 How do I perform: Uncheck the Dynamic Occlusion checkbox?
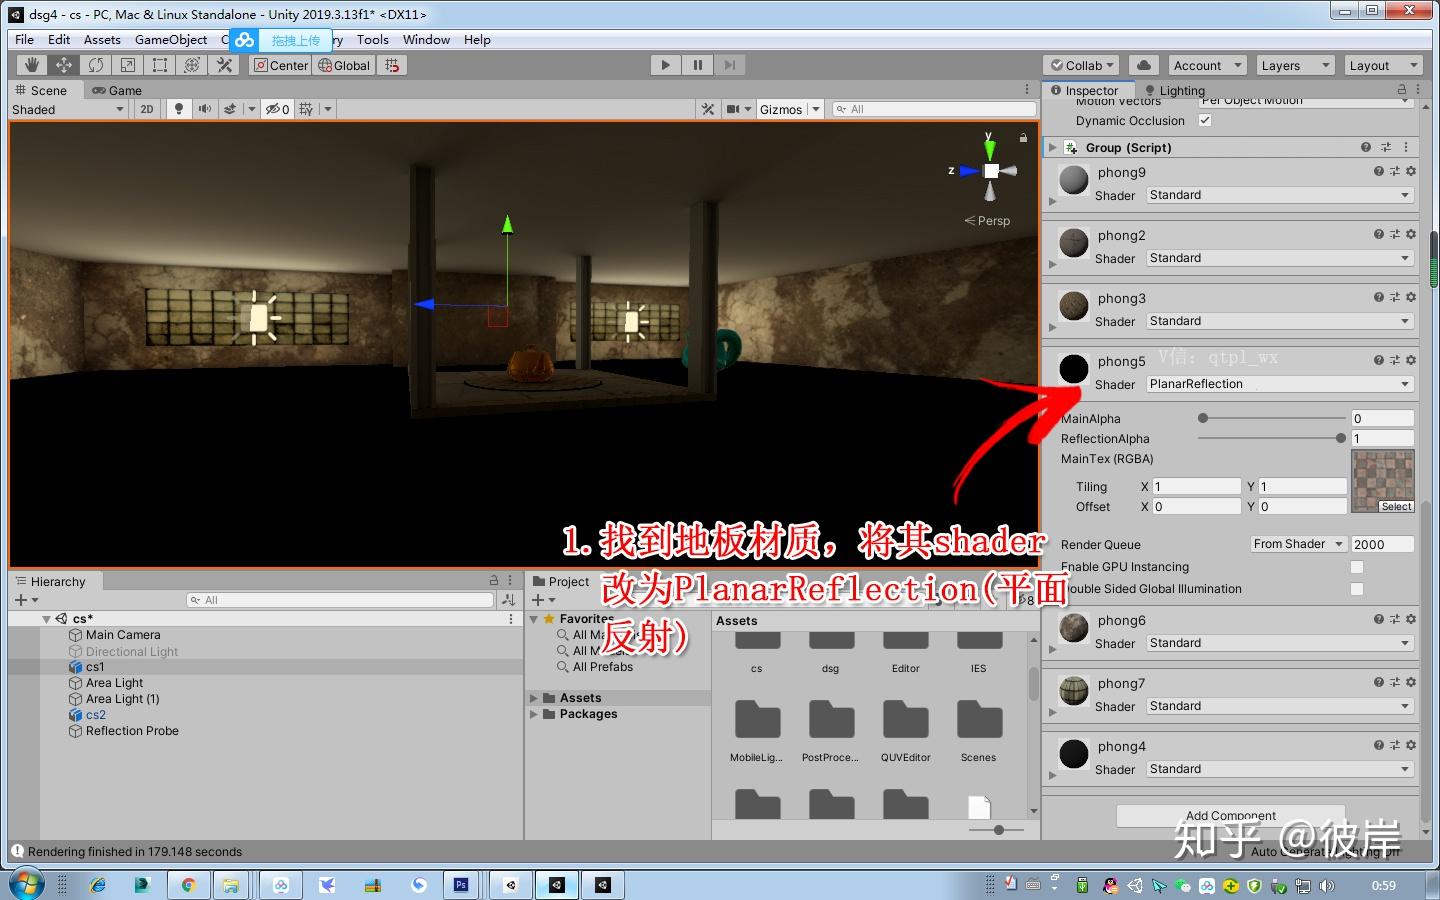pos(1204,120)
